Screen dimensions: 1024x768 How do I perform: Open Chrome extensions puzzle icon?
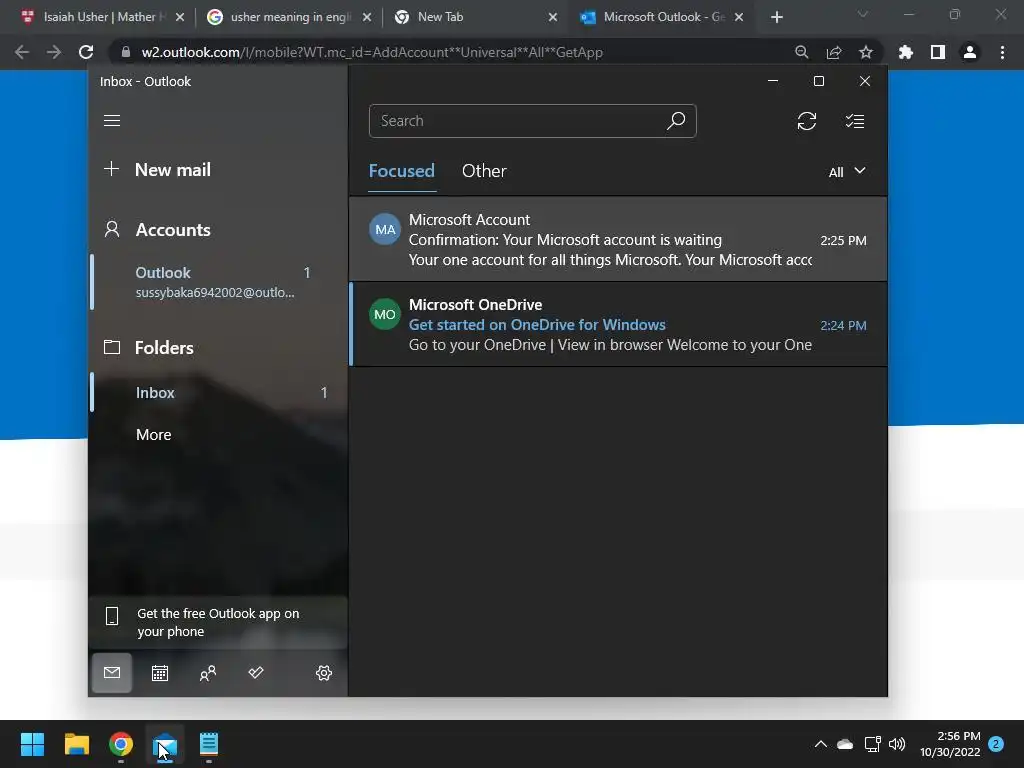(x=906, y=52)
